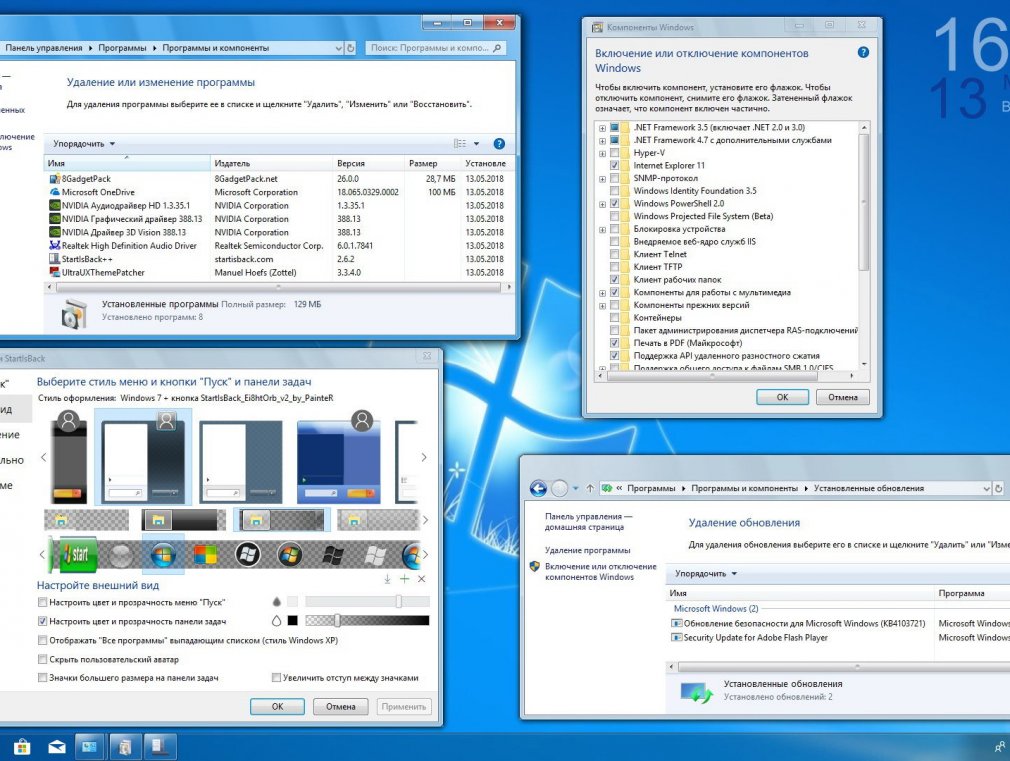This screenshot has width=1010, height=761.
Task: Open Упорядочить dropdown in Programs window
Action: tap(84, 144)
